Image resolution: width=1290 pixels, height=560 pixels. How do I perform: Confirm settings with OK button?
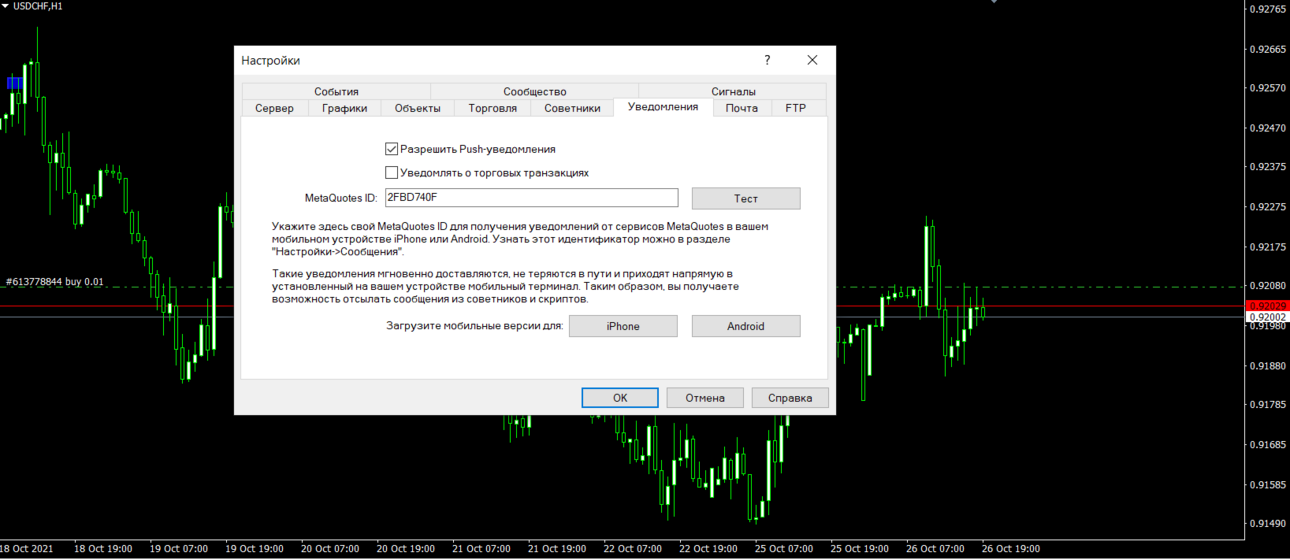point(620,398)
